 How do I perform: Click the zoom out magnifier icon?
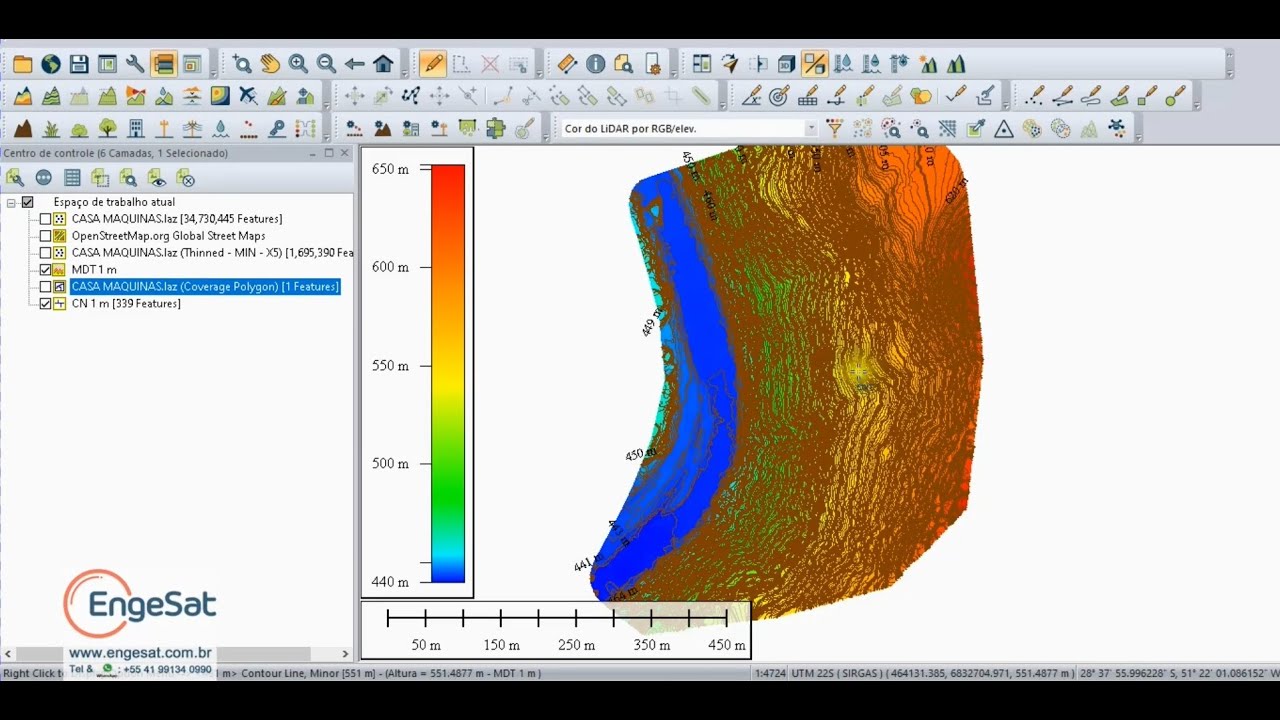(326, 64)
